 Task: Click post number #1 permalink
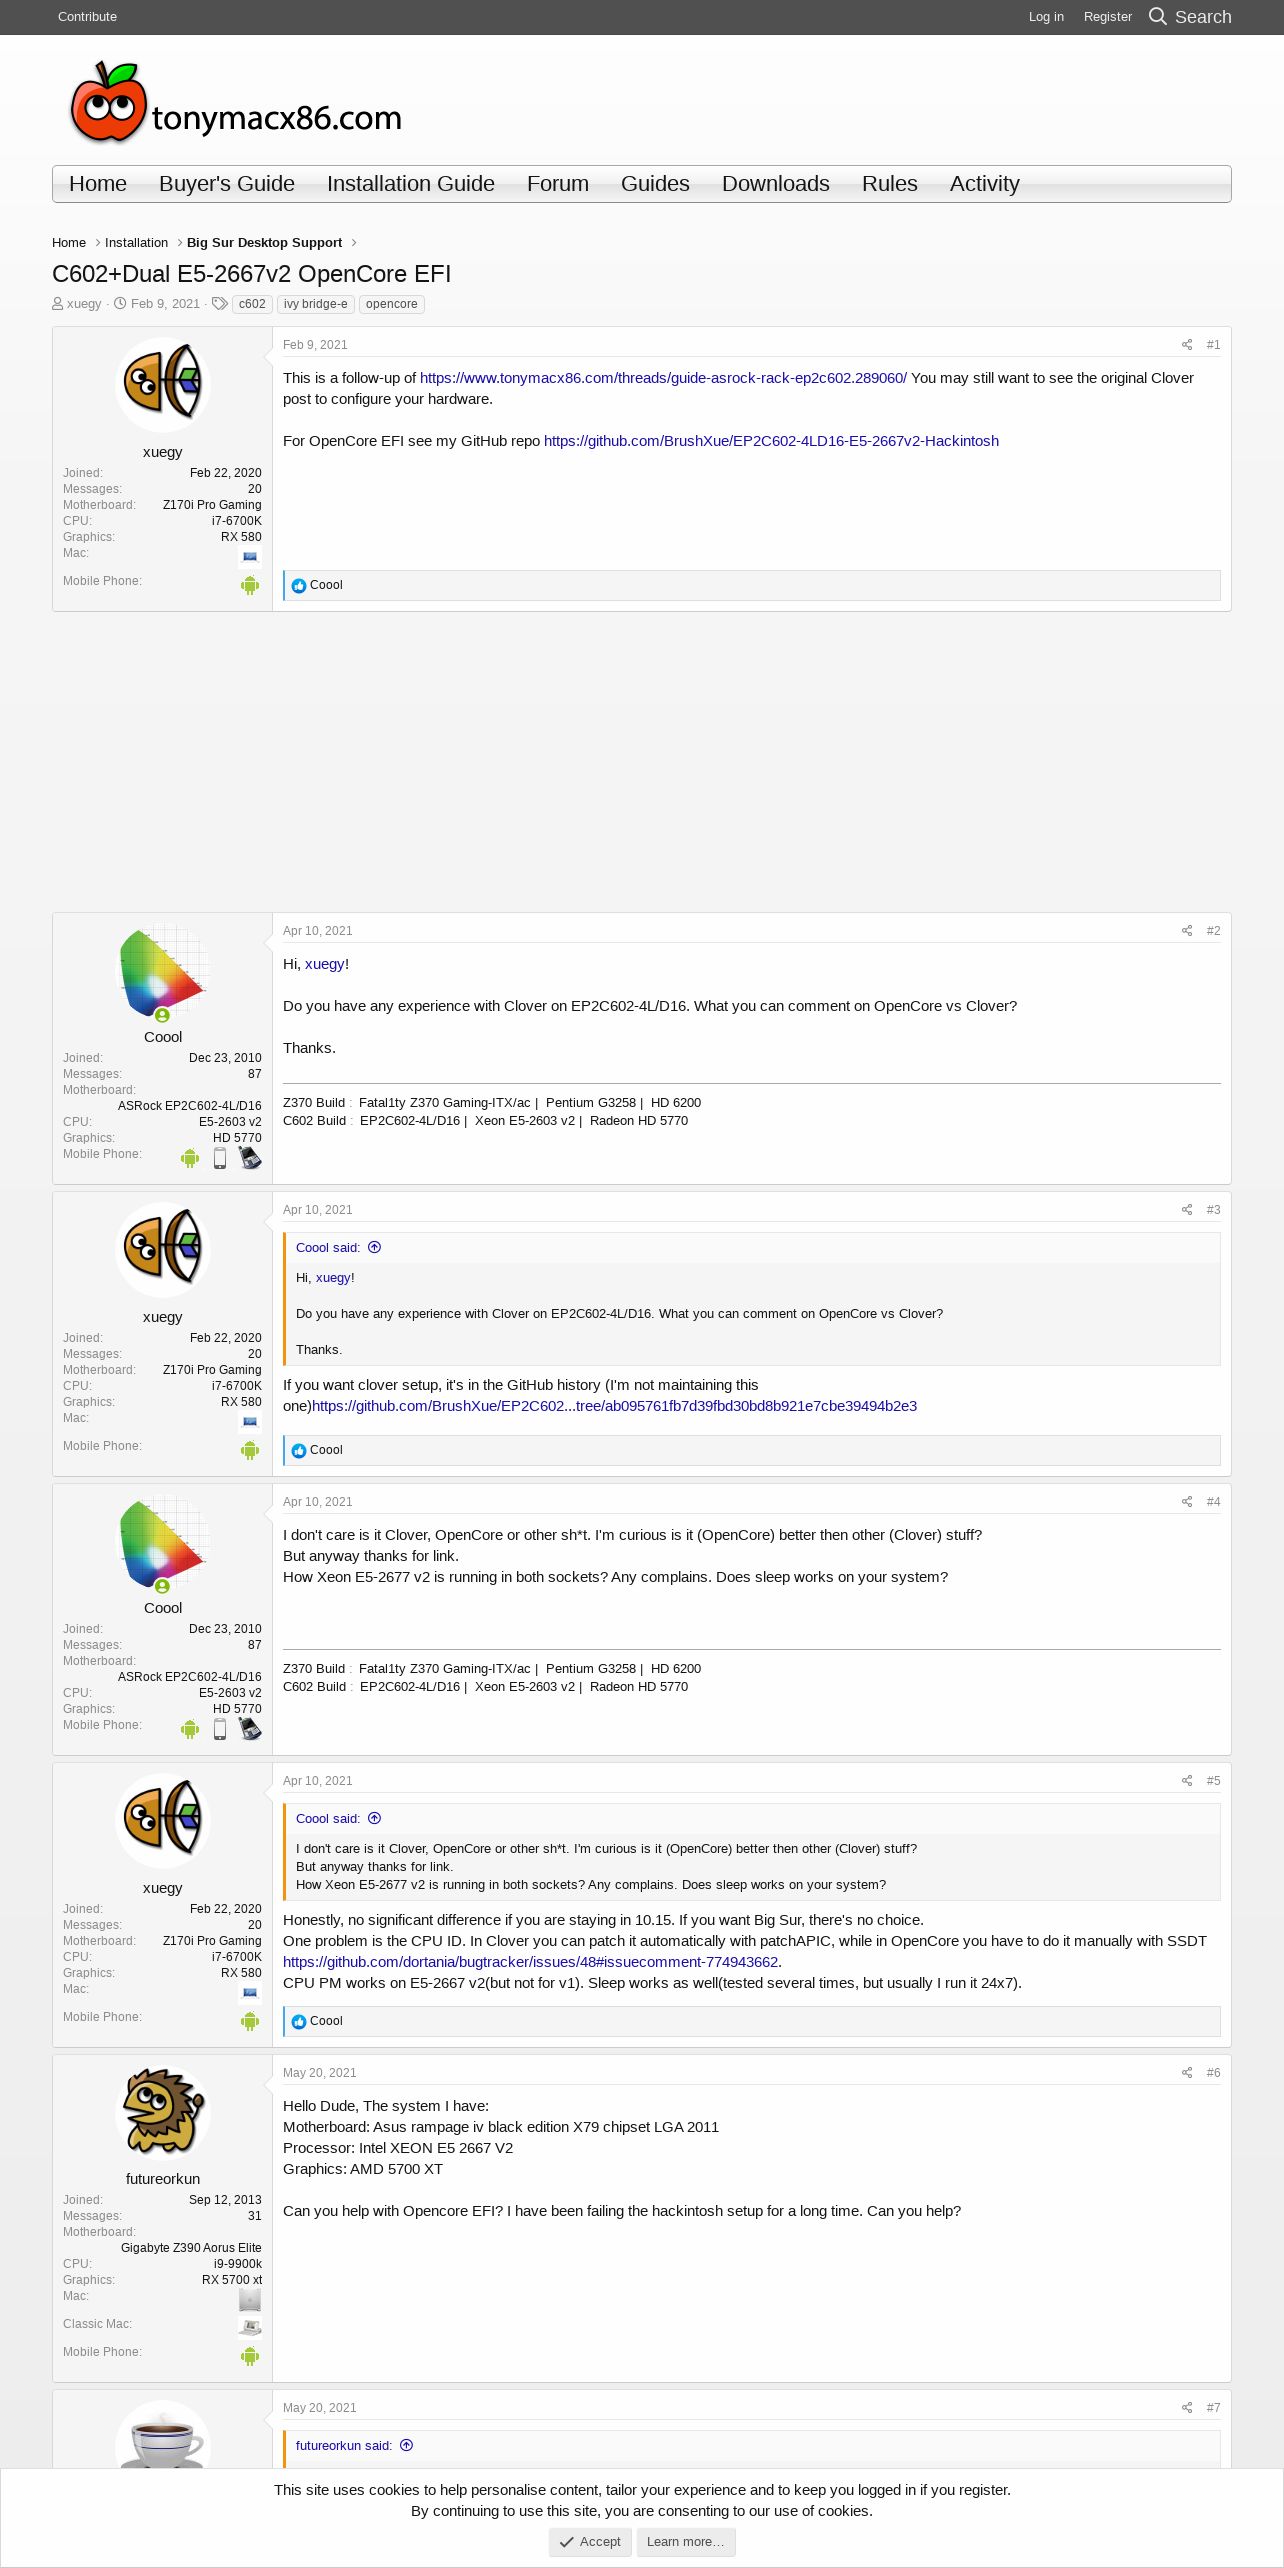pyautogui.click(x=1213, y=345)
